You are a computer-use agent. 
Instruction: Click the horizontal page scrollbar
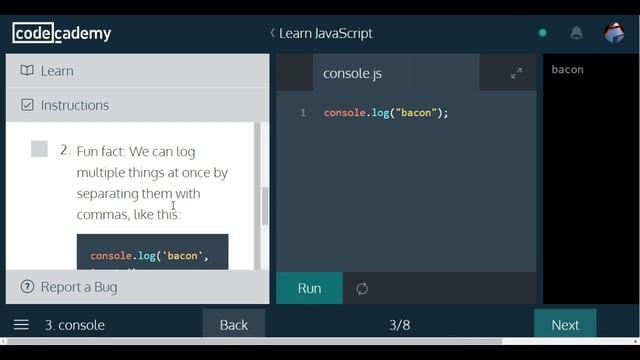(x=254, y=341)
